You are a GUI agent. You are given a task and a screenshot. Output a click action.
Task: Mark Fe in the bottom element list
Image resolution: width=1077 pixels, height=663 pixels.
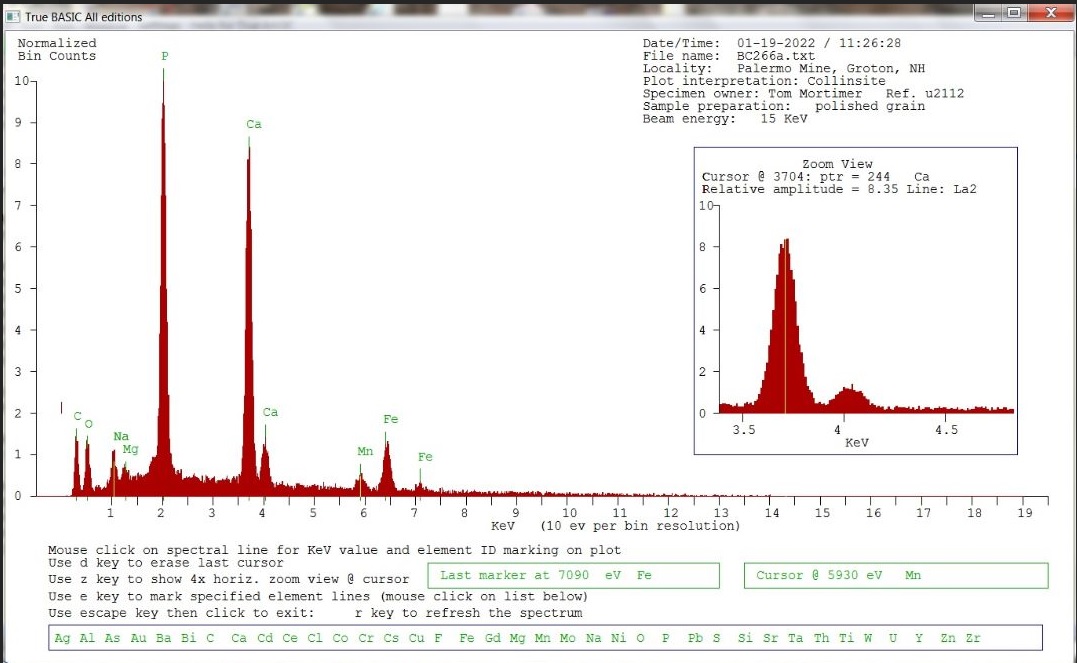coord(466,638)
